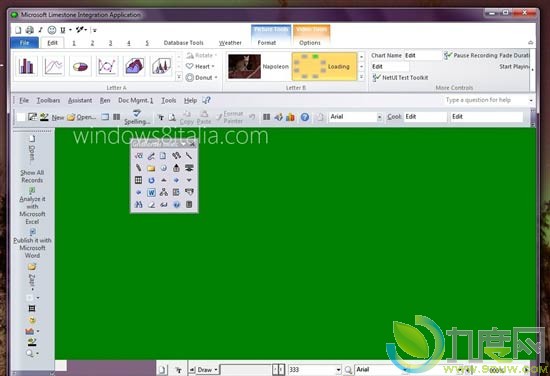
Task: Select the line chart style
Action: pos(53,66)
